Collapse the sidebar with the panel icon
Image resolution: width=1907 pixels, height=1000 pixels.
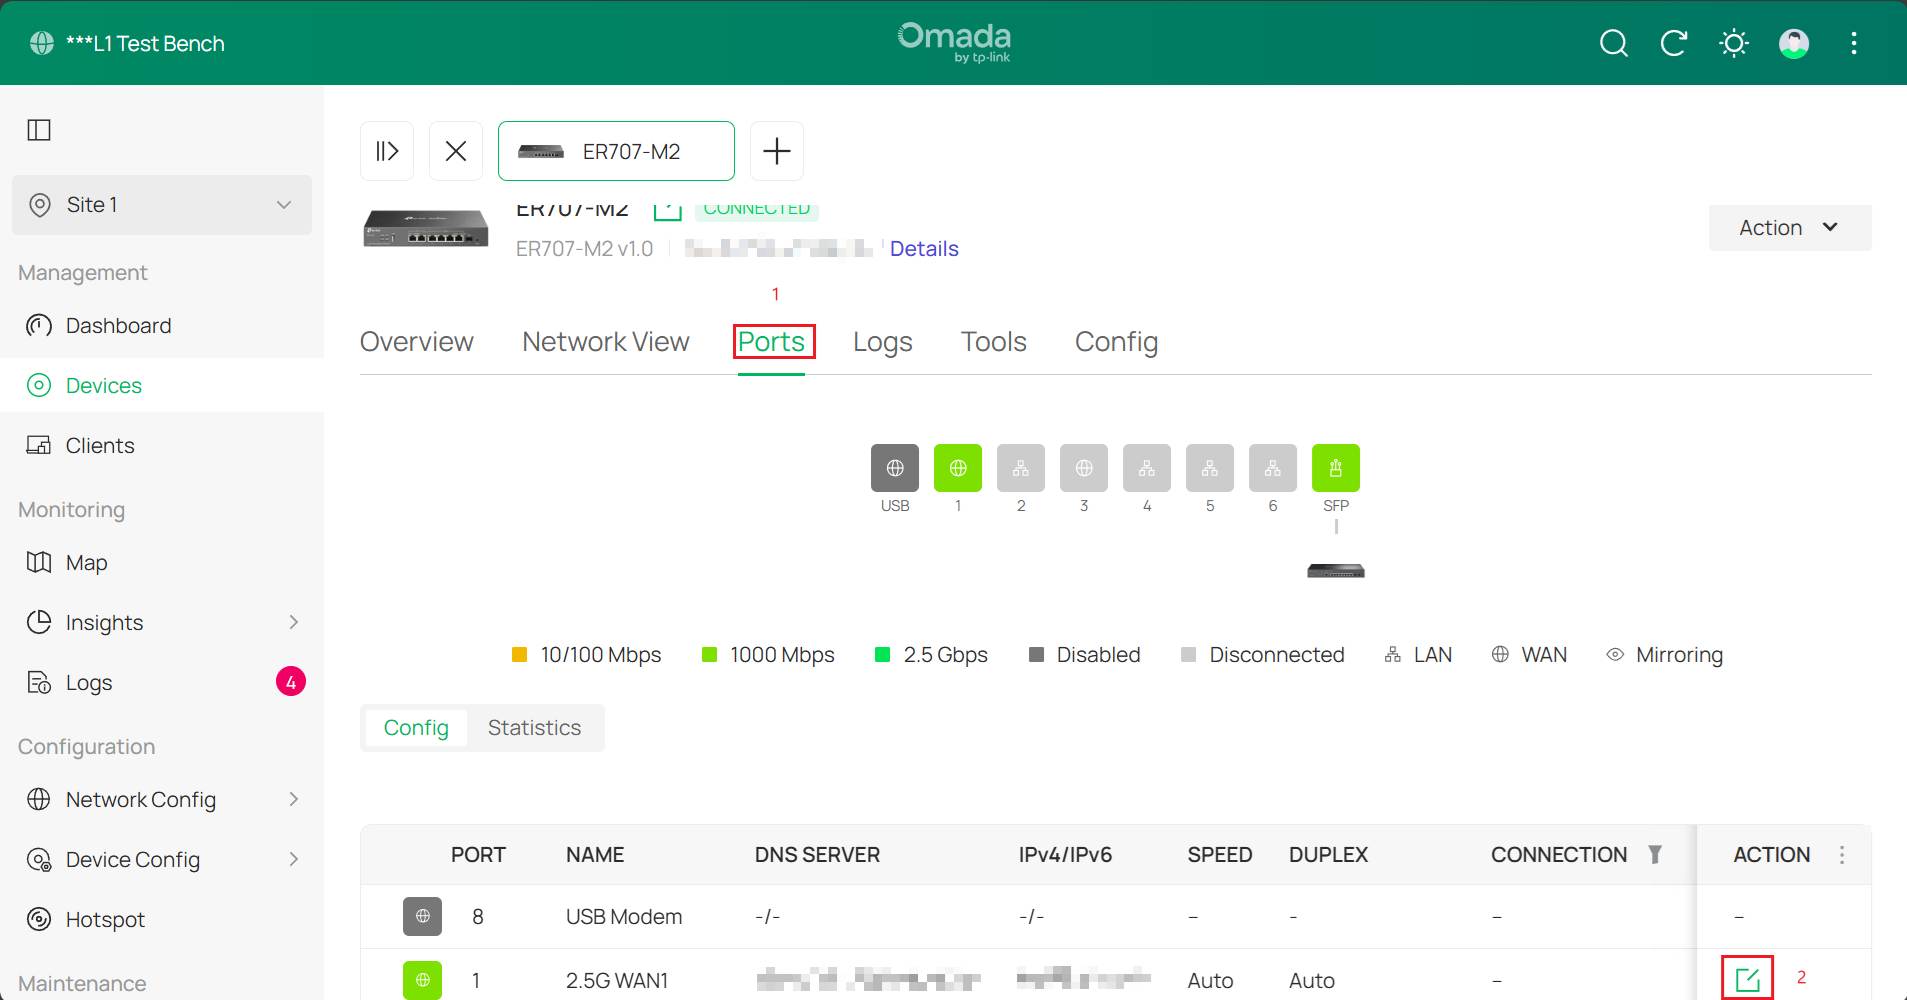tap(39, 130)
